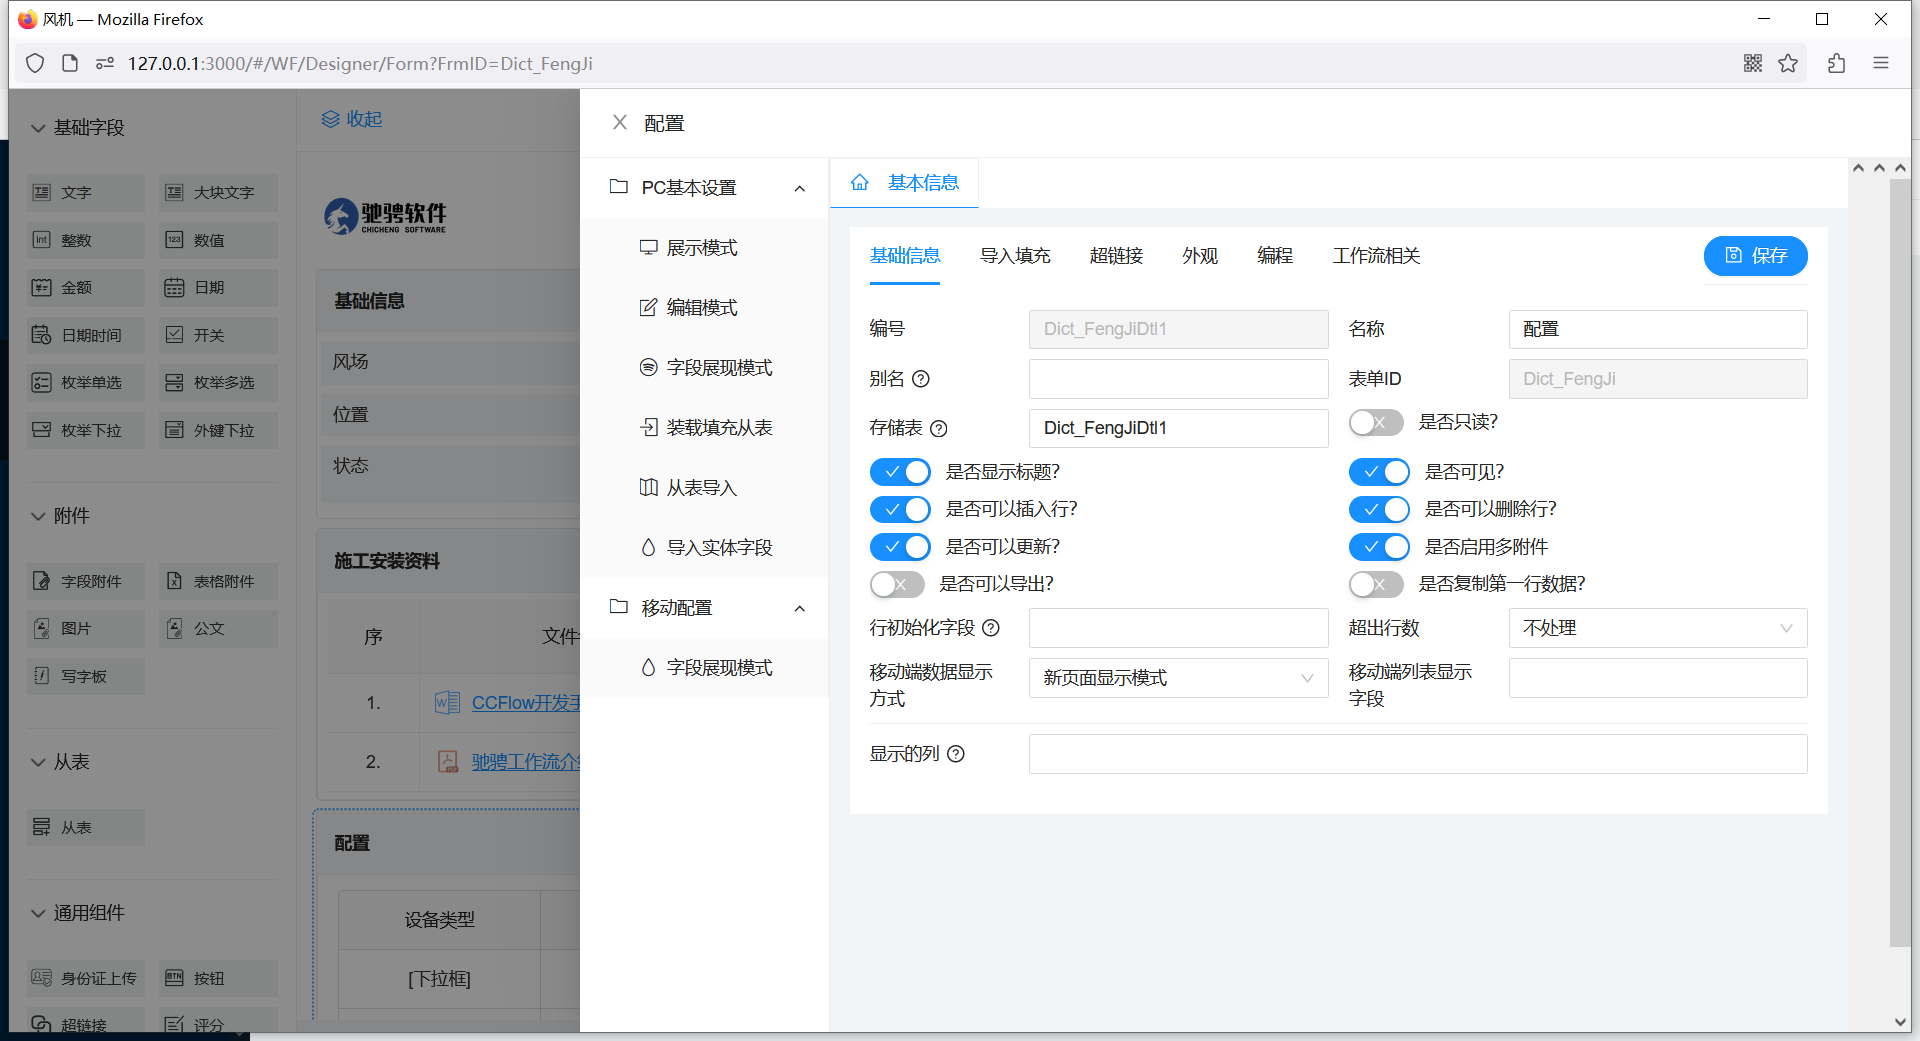The width and height of the screenshot is (1920, 1041).
Task: Open the 超出行数 dropdown
Action: (1657, 628)
